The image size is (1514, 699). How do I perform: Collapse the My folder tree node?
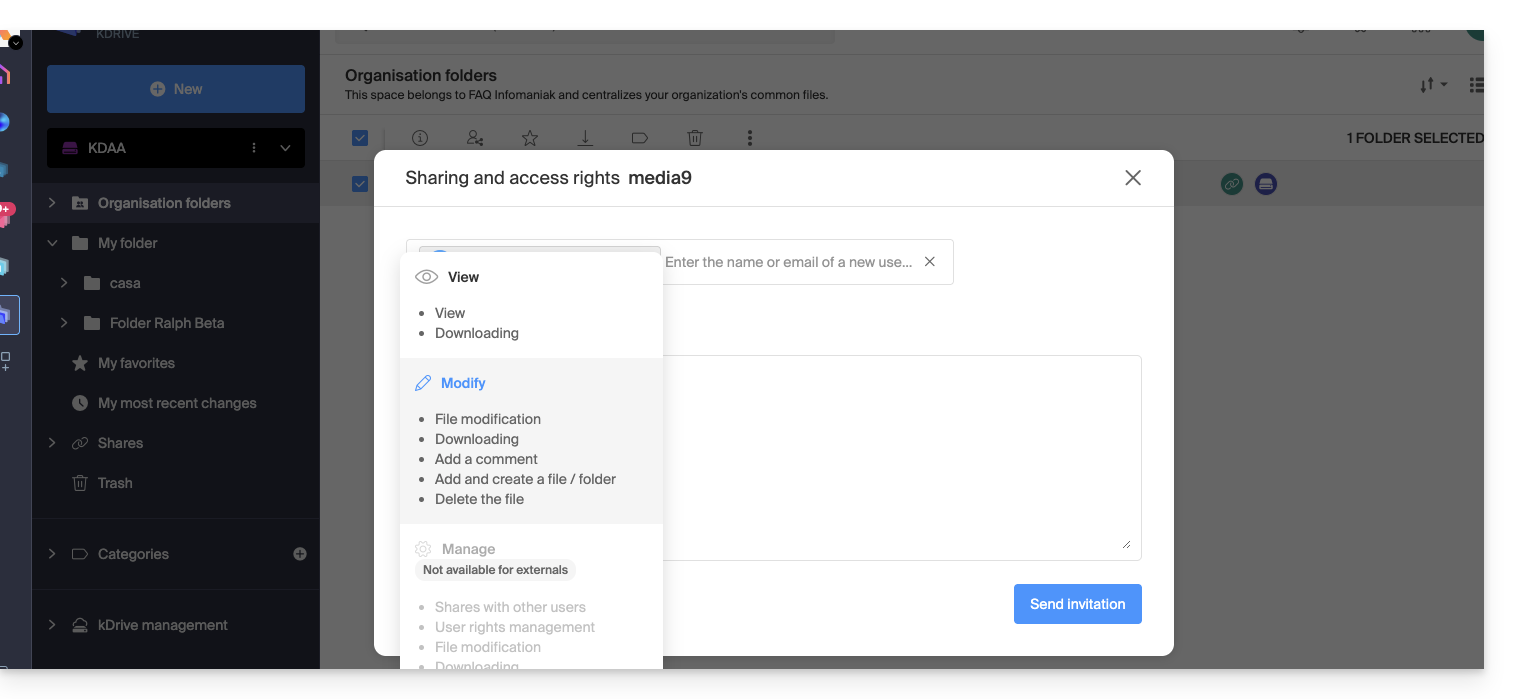52,243
